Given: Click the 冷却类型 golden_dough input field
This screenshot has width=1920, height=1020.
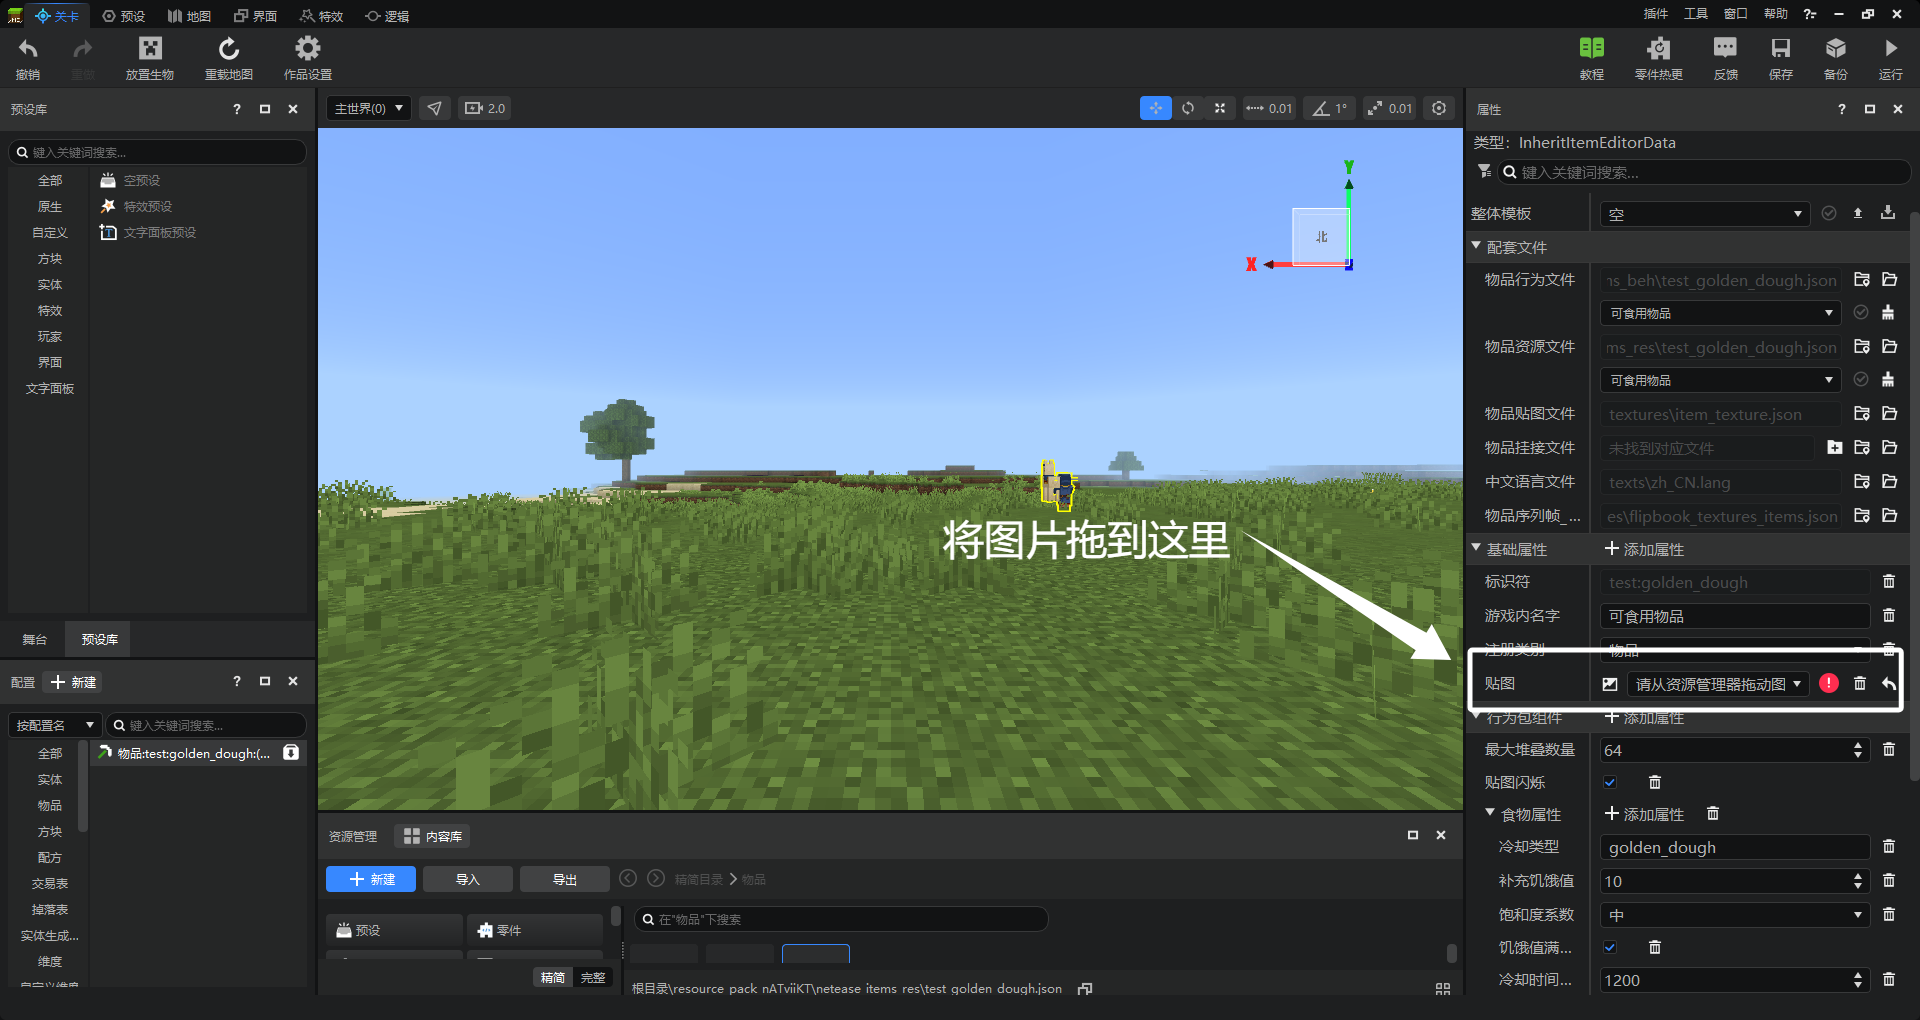Looking at the screenshot, I should click(1735, 847).
